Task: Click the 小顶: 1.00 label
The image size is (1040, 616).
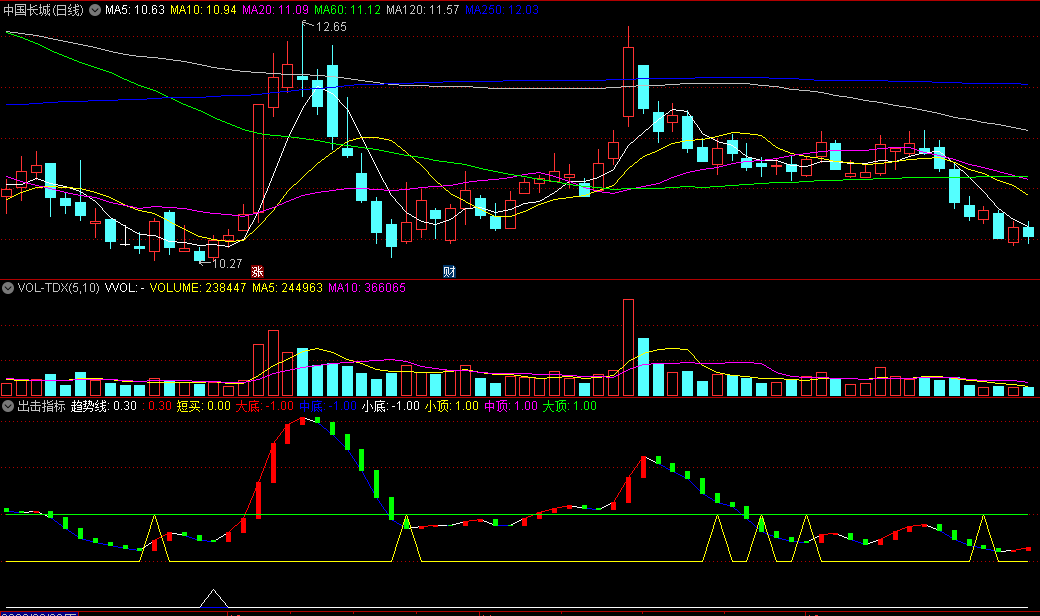Action: pyautogui.click(x=452, y=406)
